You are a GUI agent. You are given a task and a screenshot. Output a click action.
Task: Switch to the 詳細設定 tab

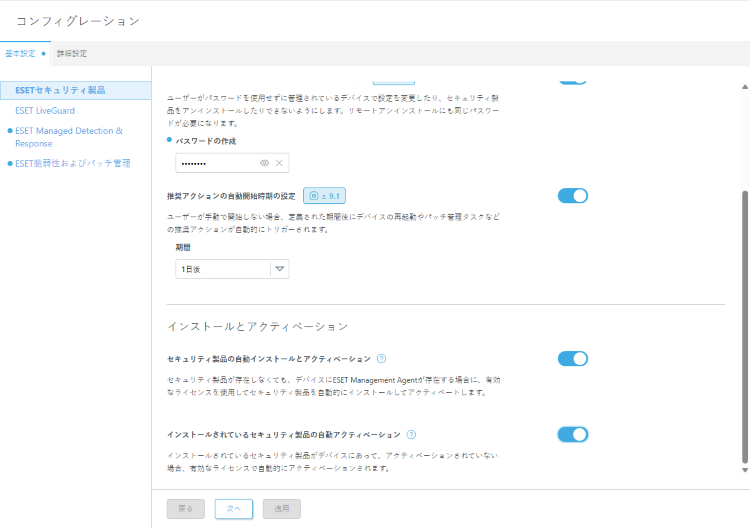point(71,53)
